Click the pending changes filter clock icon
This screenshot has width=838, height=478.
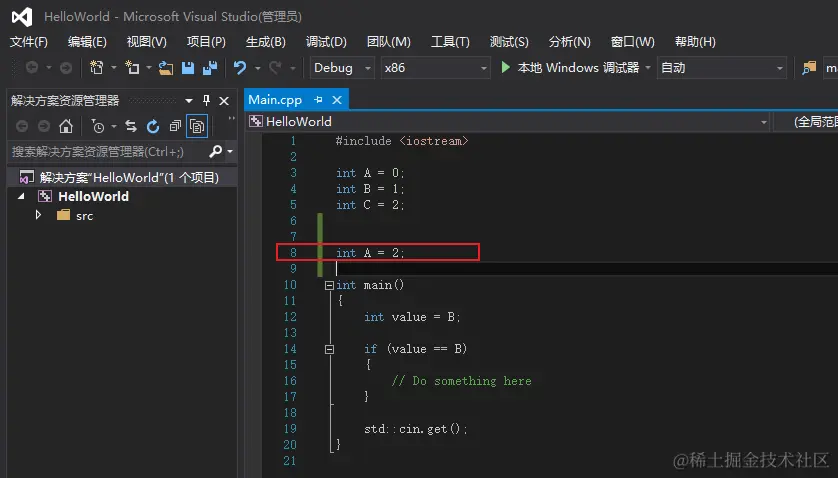(x=98, y=126)
